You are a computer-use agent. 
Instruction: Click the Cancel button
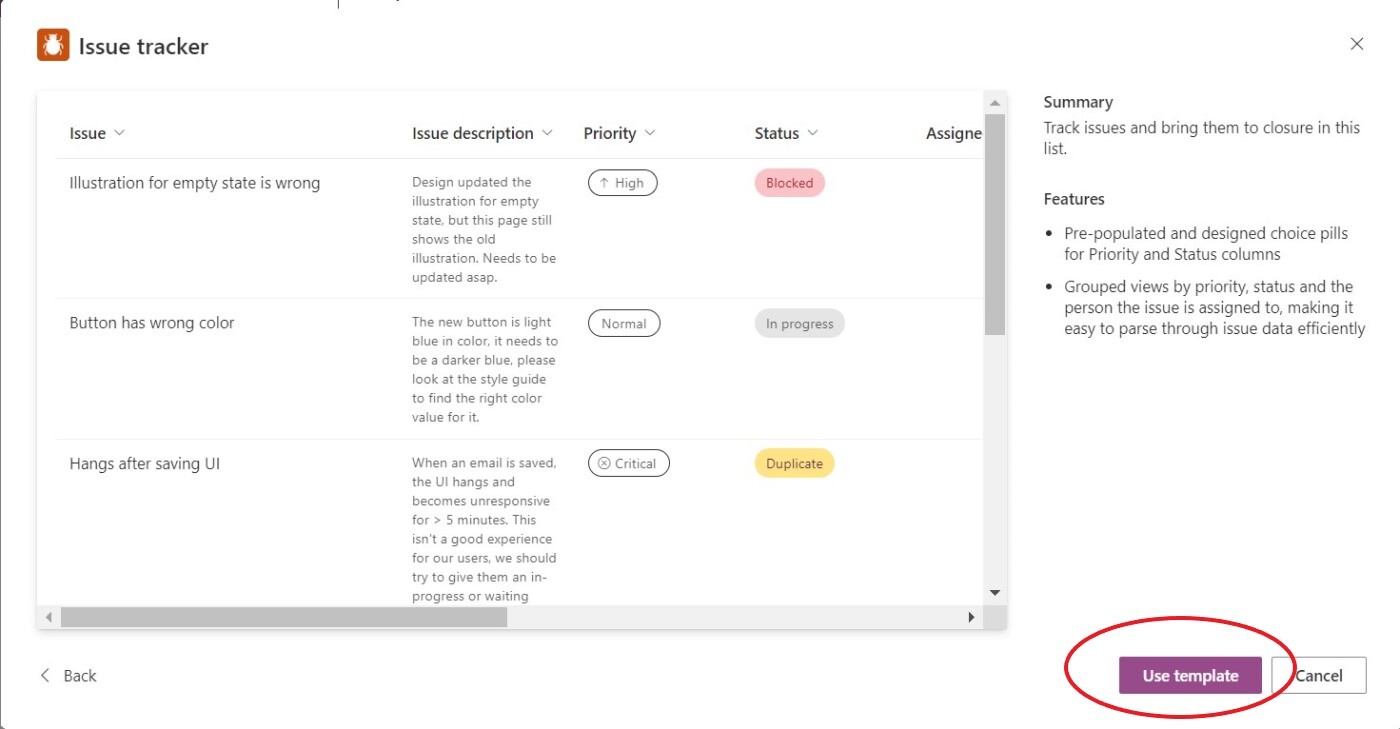point(1318,675)
